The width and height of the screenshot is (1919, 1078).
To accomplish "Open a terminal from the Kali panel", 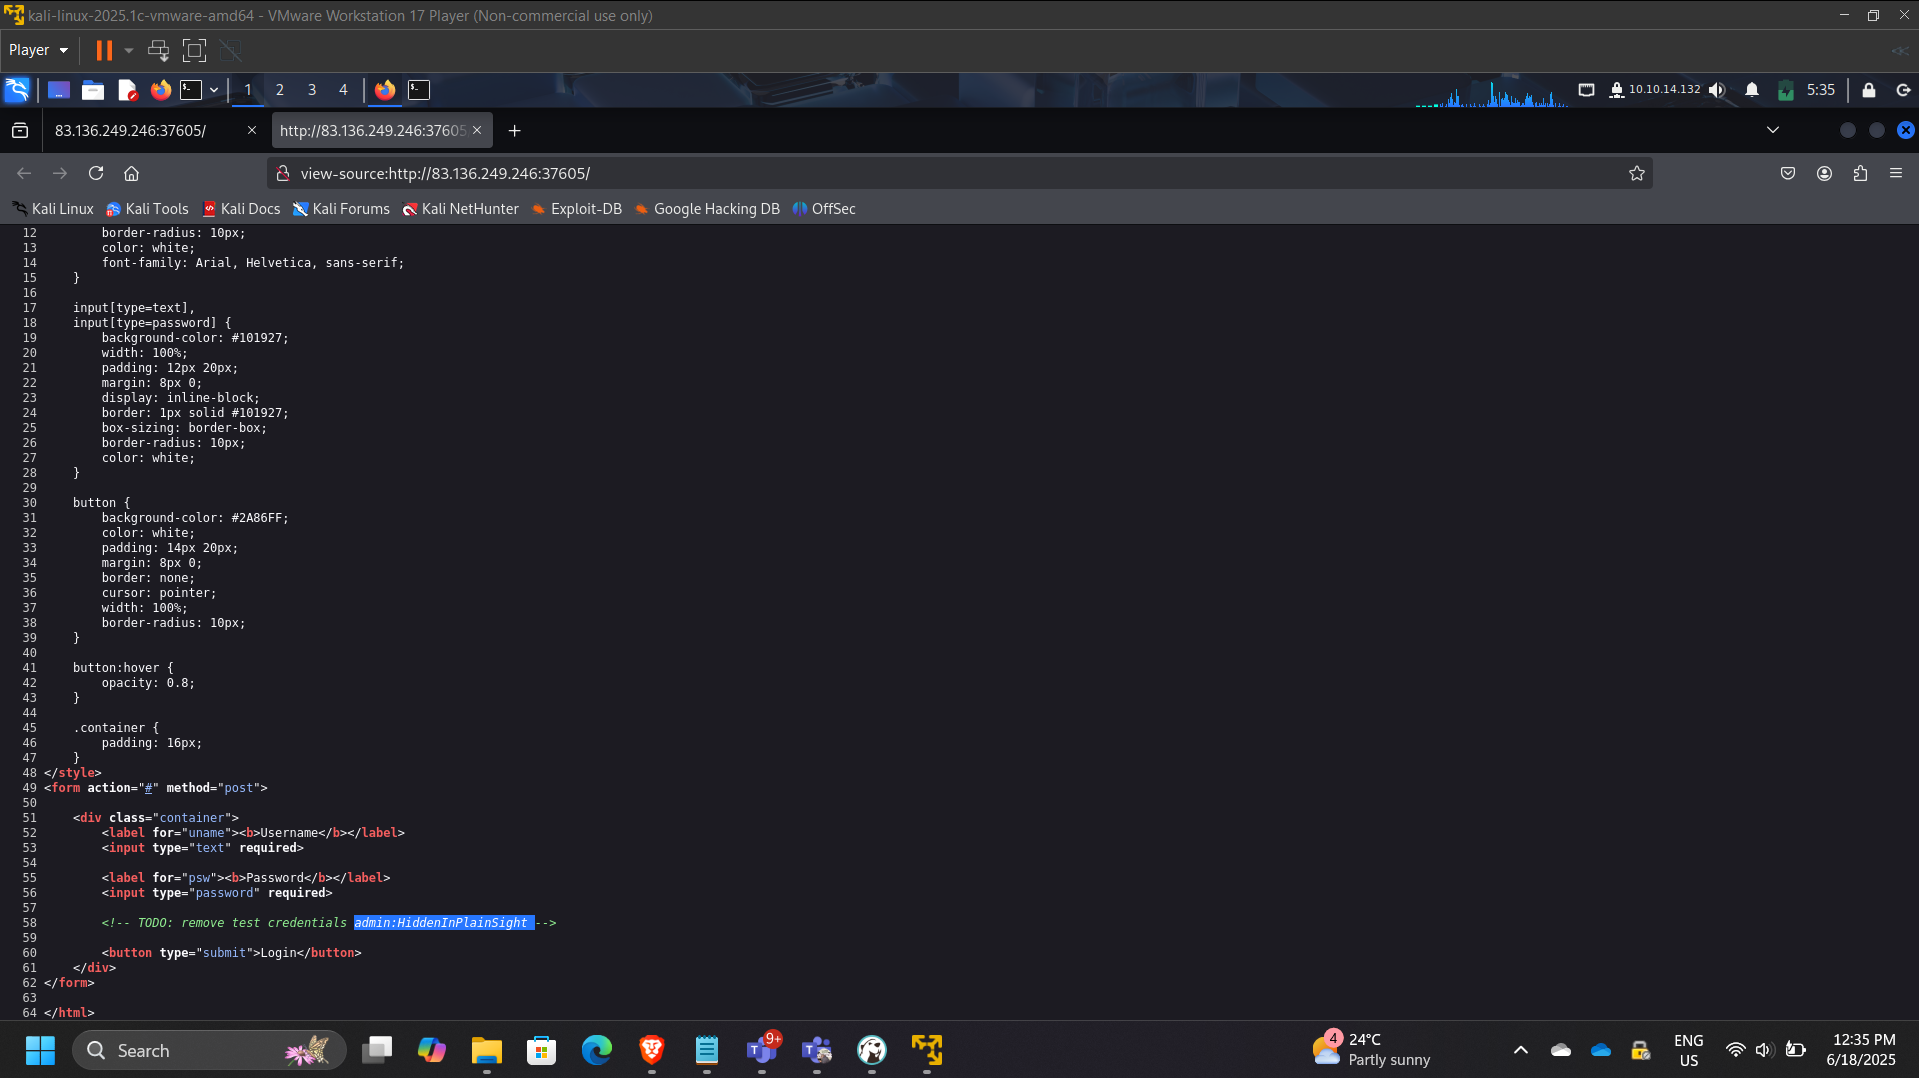I will pyautogui.click(x=192, y=90).
